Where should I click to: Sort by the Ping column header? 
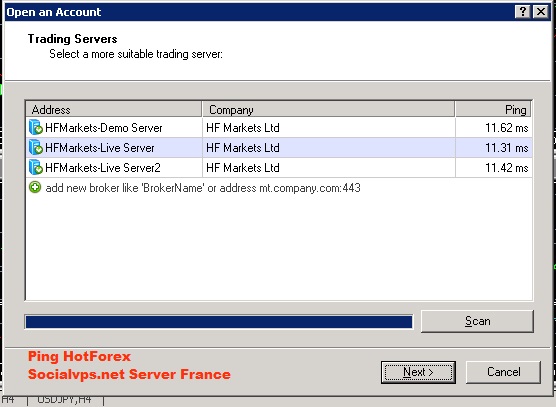click(494, 110)
